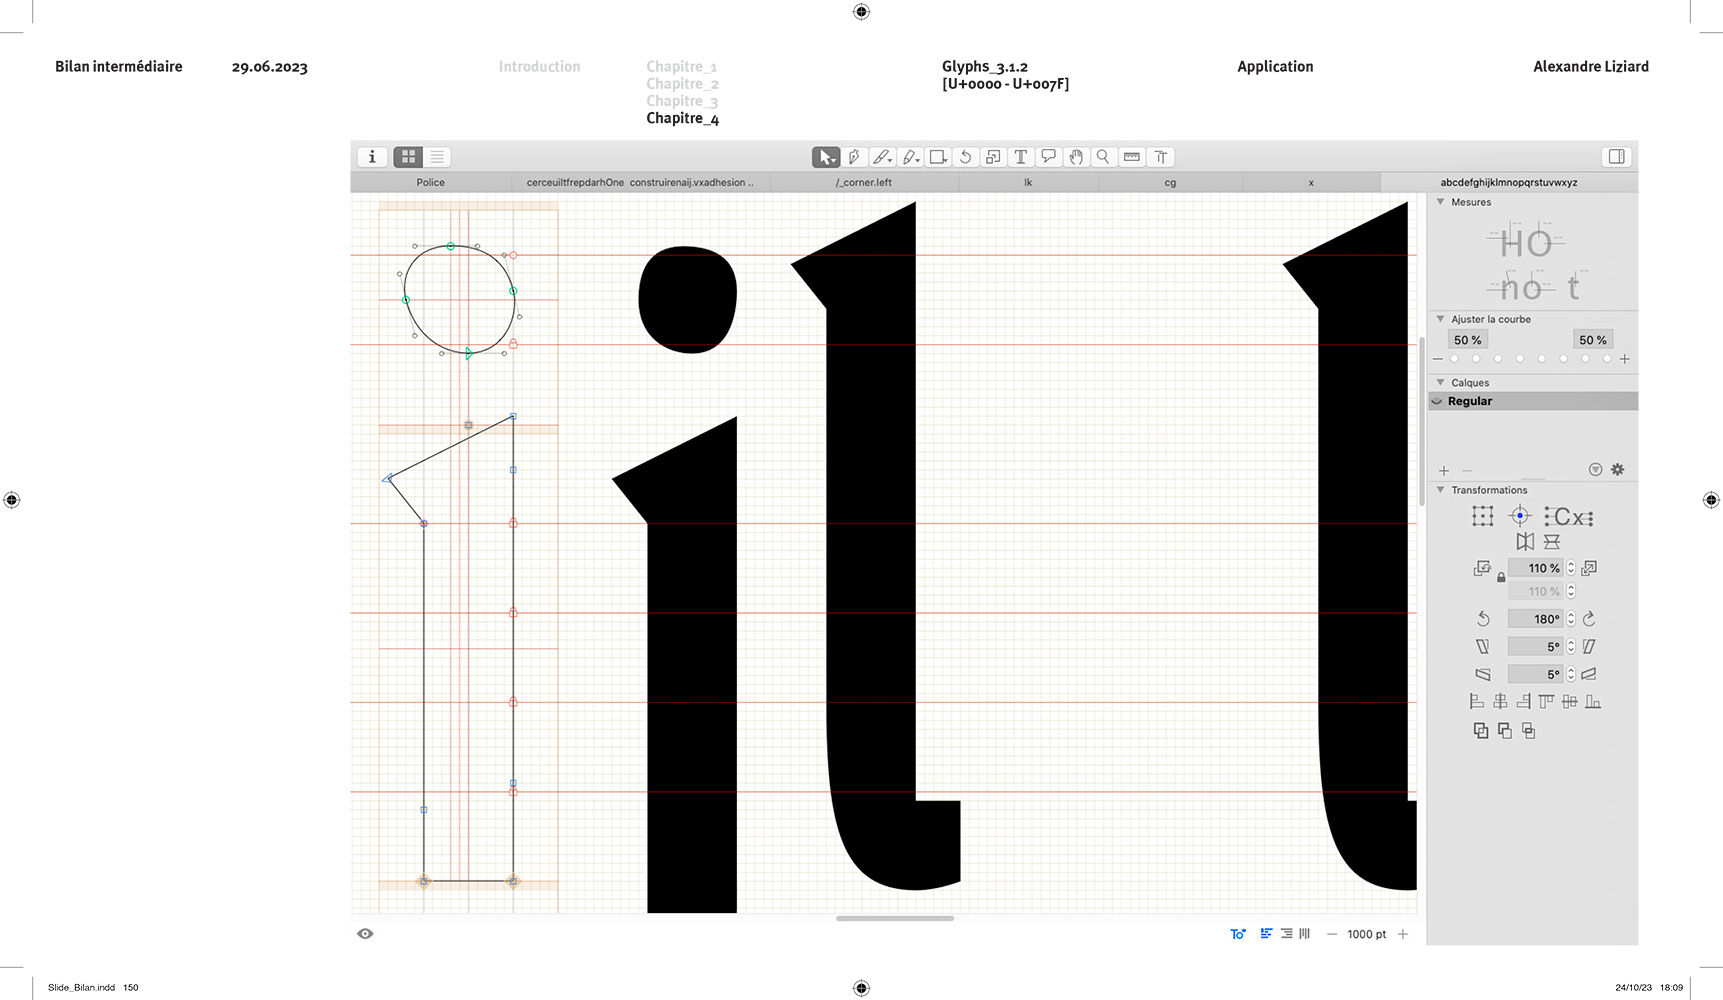Choose the Text tool in toolbar
1723x1000 pixels.
pyautogui.click(x=1020, y=157)
